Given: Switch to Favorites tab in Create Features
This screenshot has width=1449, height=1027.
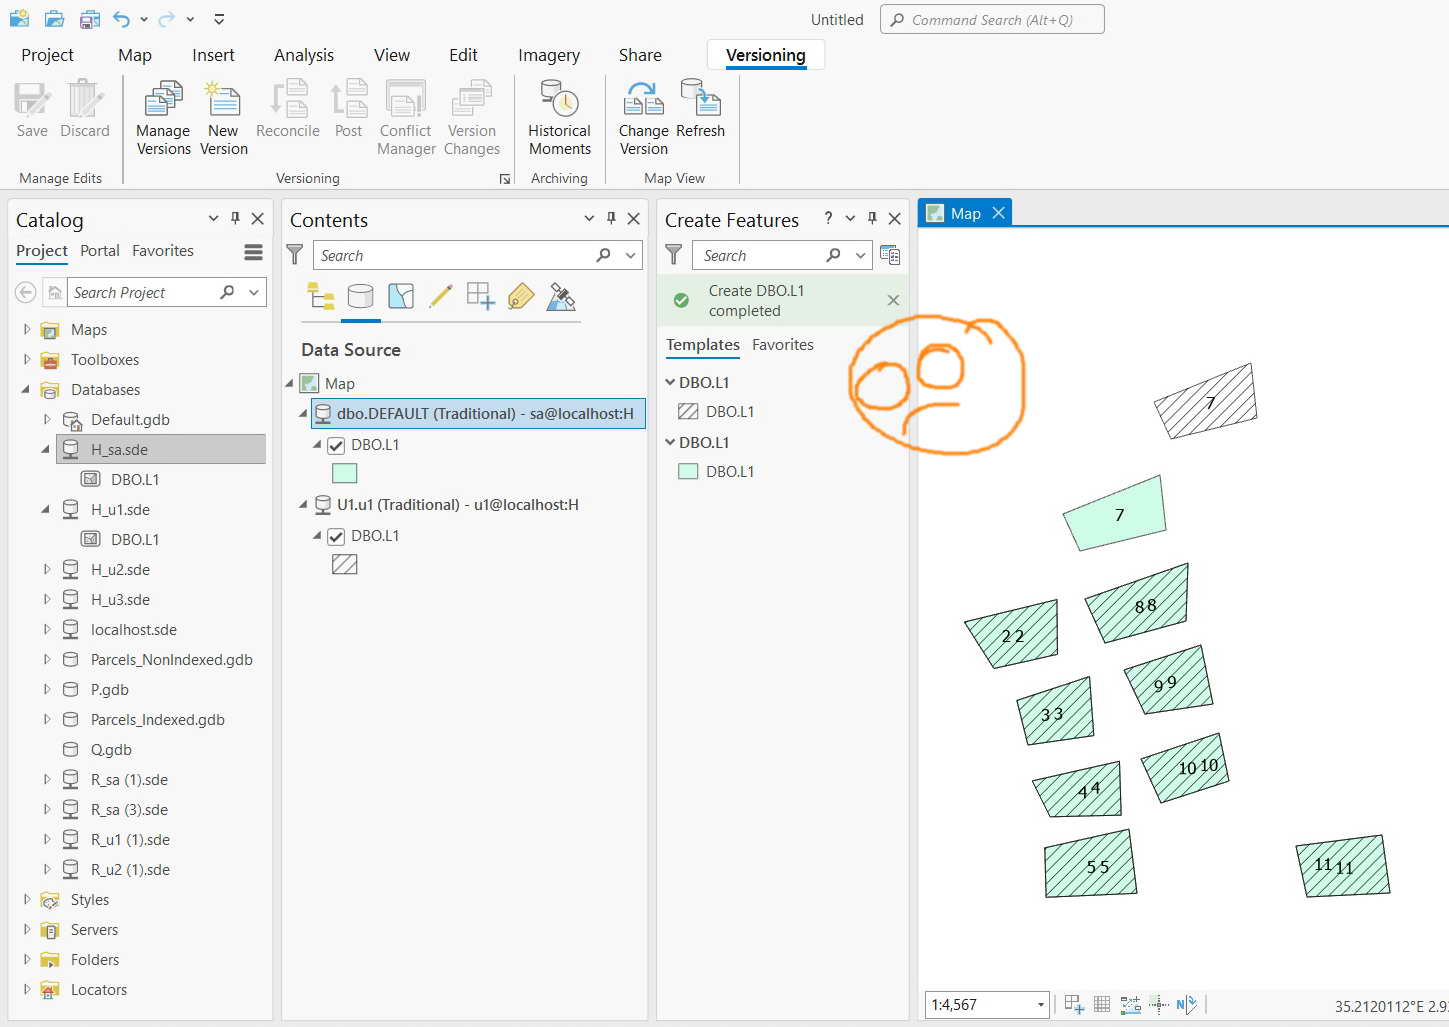Looking at the screenshot, I should click(783, 345).
